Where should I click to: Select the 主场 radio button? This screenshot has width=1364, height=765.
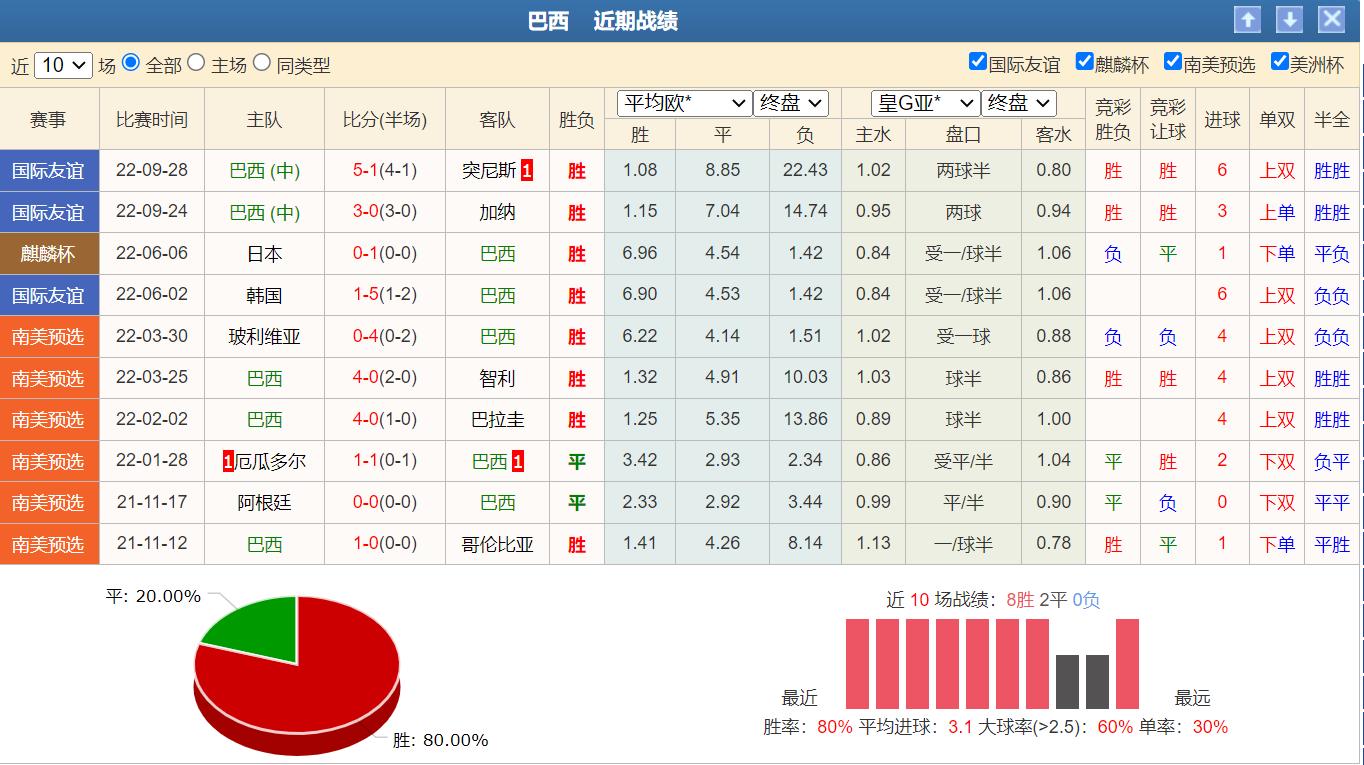pyautogui.click(x=196, y=62)
